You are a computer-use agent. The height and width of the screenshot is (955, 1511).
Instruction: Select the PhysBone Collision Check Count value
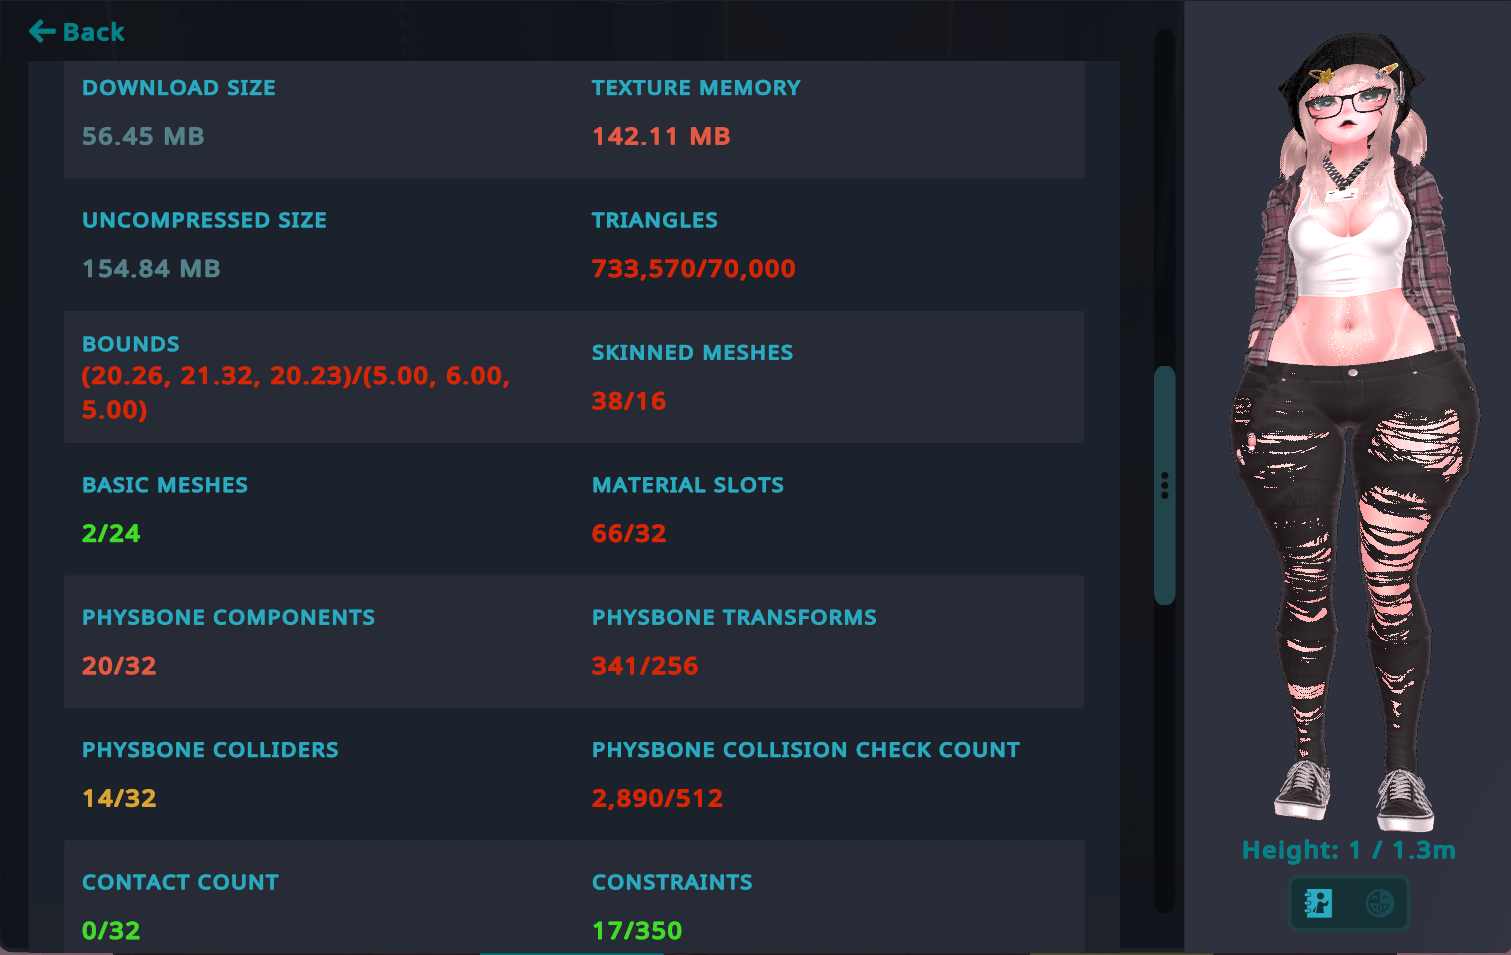657,798
